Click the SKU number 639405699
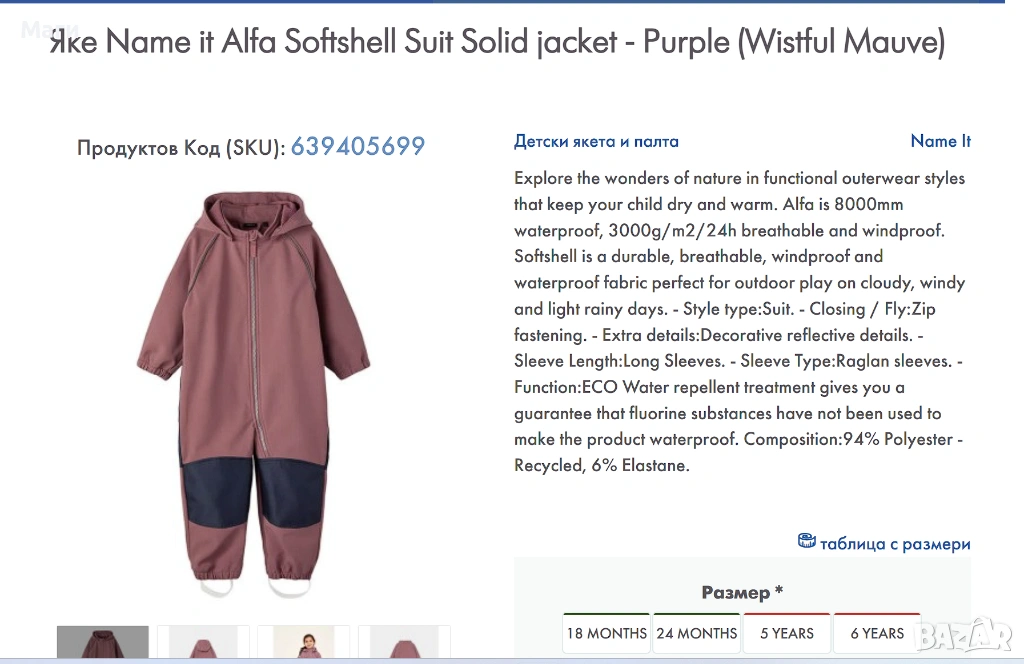Image resolution: width=1024 pixels, height=664 pixels. [358, 146]
